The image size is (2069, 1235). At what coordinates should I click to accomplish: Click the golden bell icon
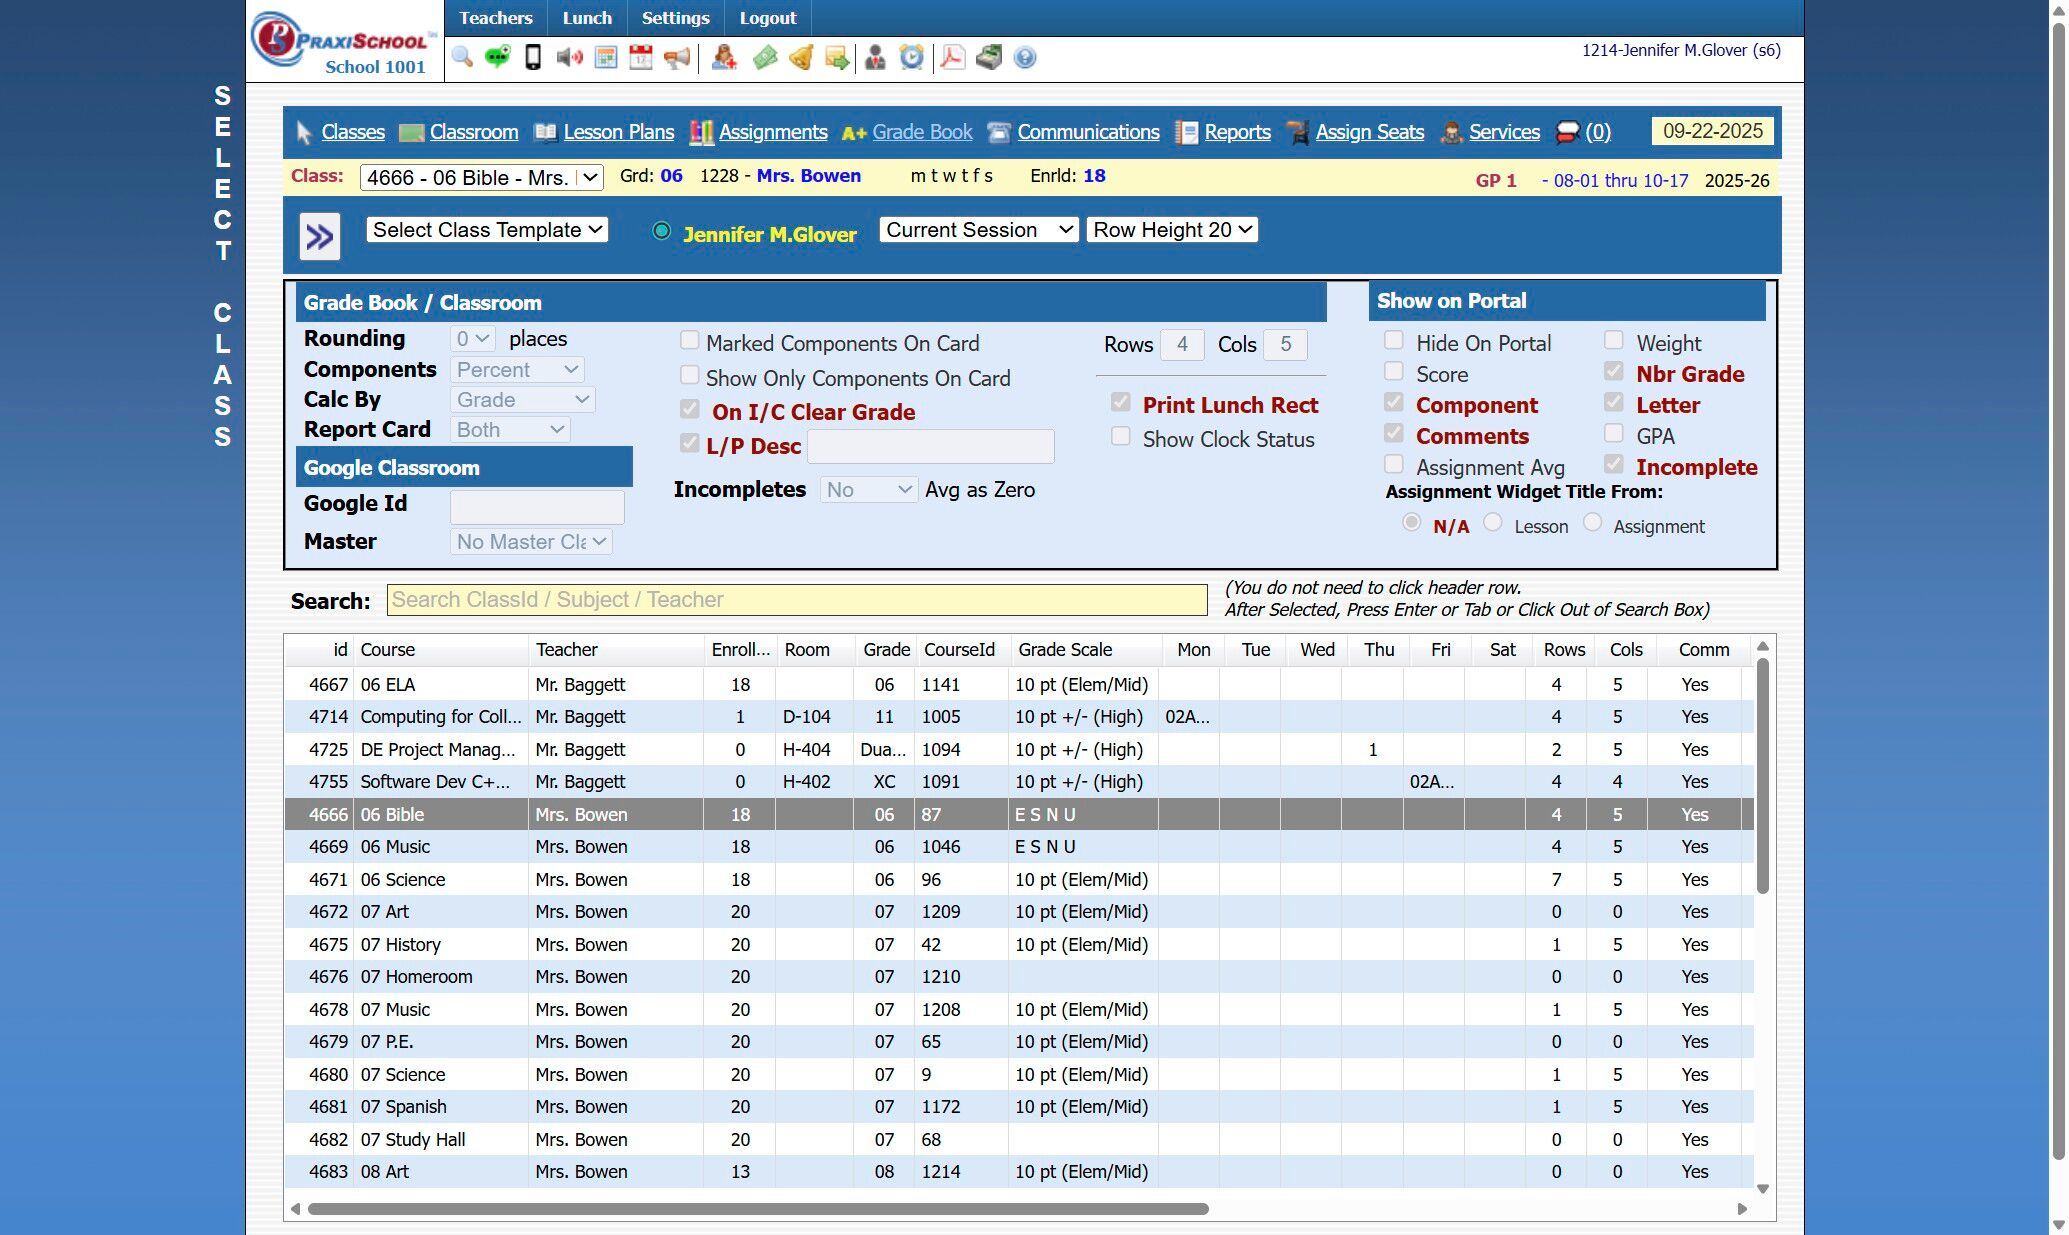(x=801, y=57)
